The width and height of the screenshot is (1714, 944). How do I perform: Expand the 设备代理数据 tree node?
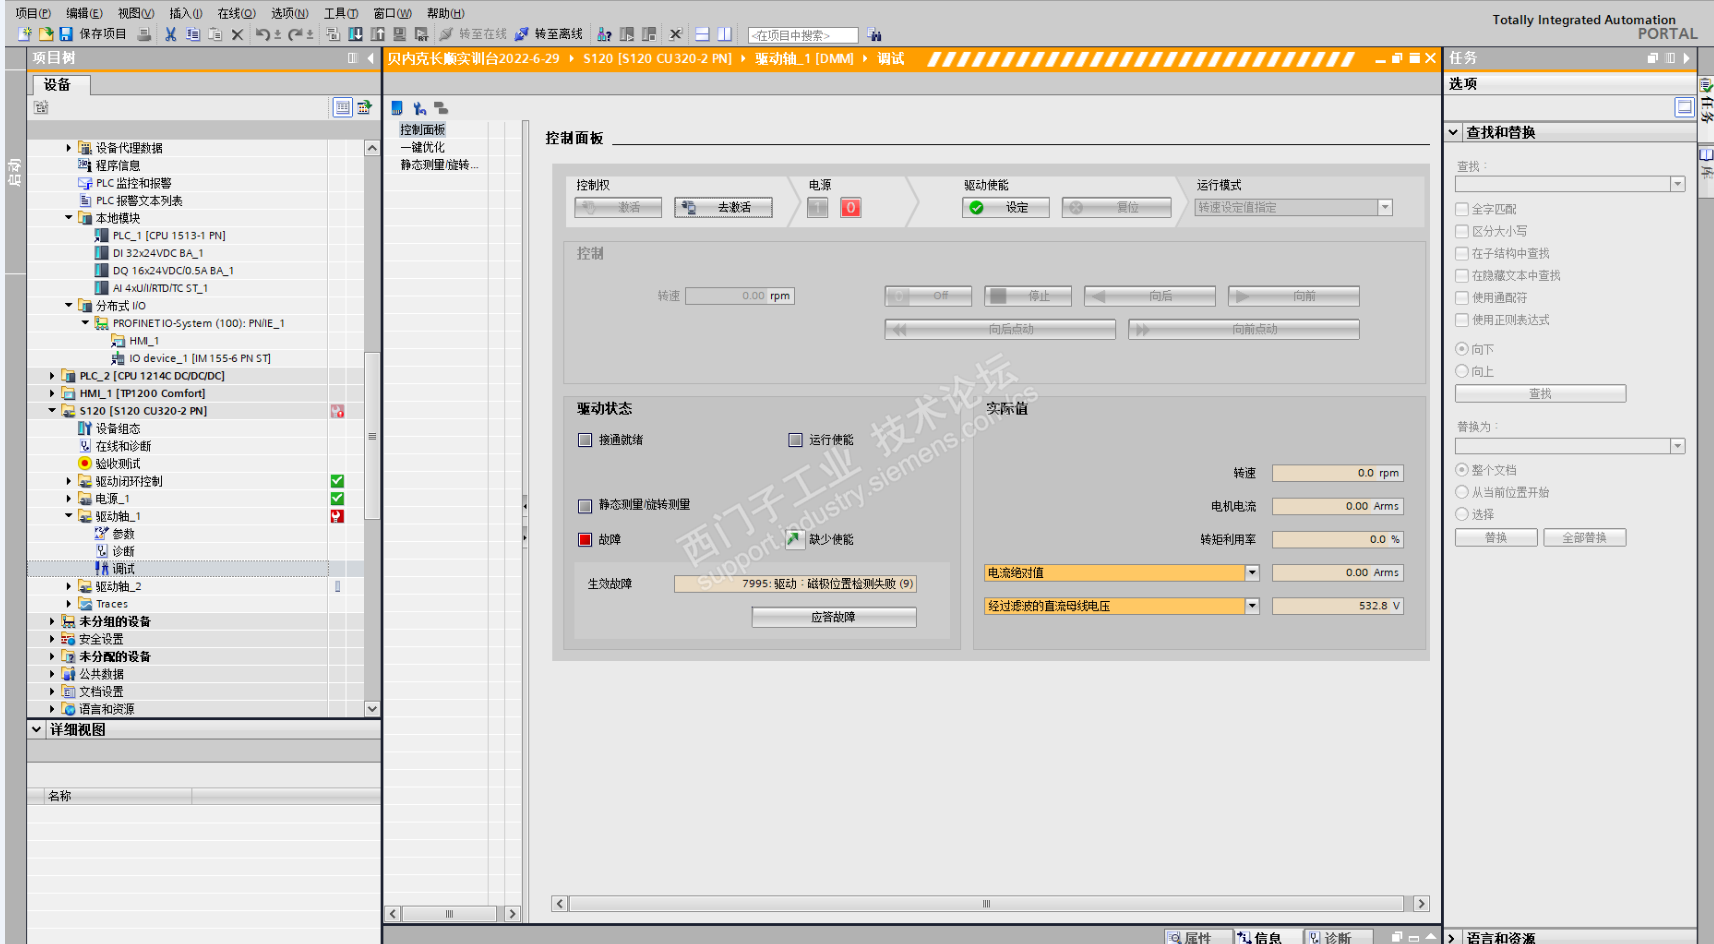pyautogui.click(x=69, y=147)
